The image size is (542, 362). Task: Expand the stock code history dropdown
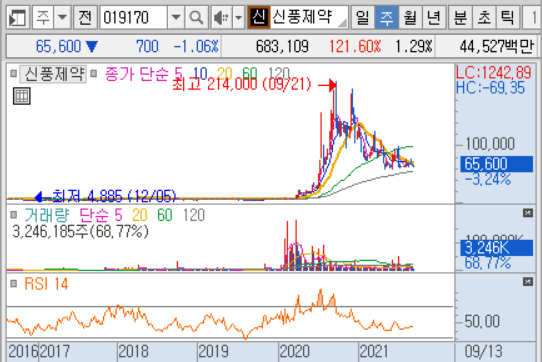(x=176, y=17)
